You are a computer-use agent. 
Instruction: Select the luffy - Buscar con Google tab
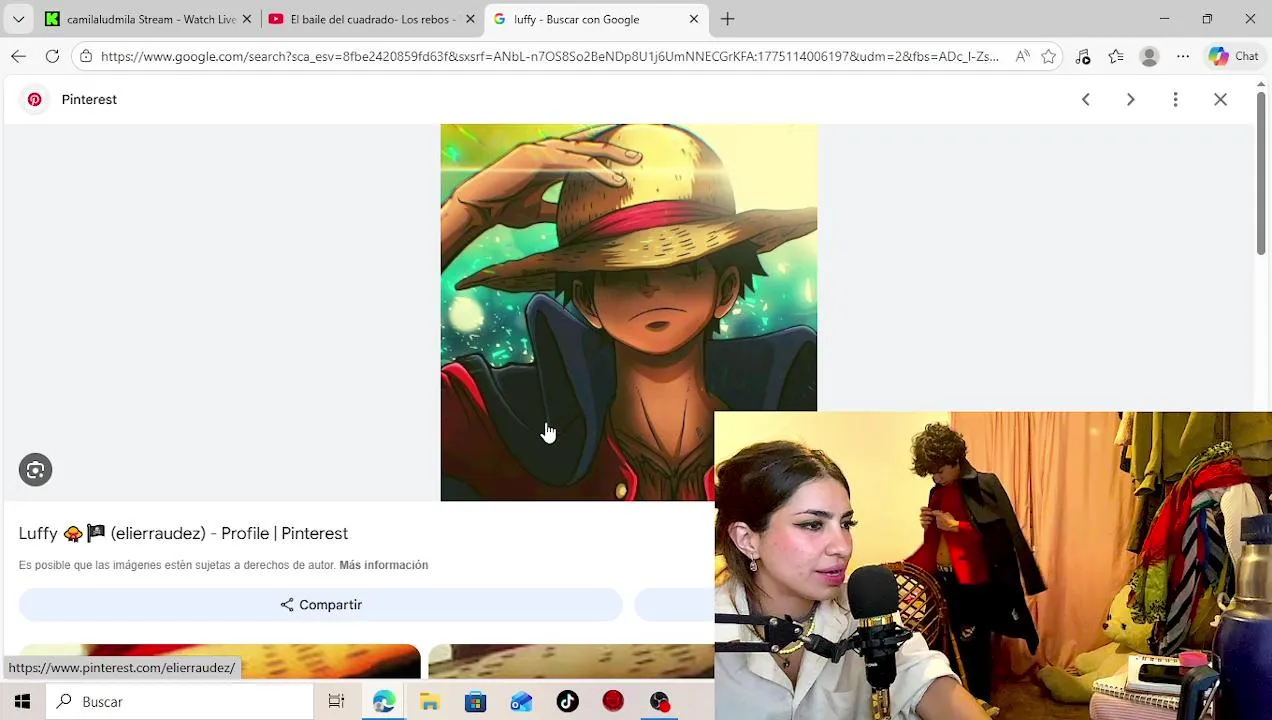(596, 19)
